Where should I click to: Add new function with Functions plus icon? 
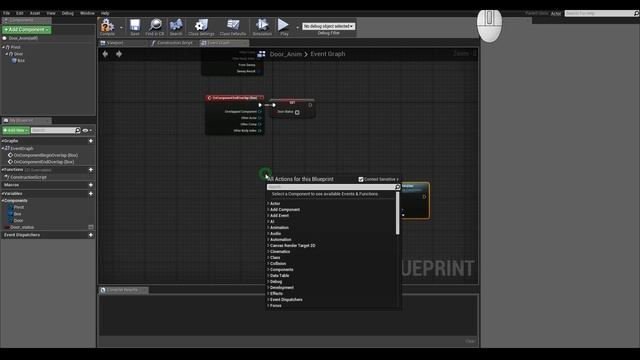pos(91,169)
